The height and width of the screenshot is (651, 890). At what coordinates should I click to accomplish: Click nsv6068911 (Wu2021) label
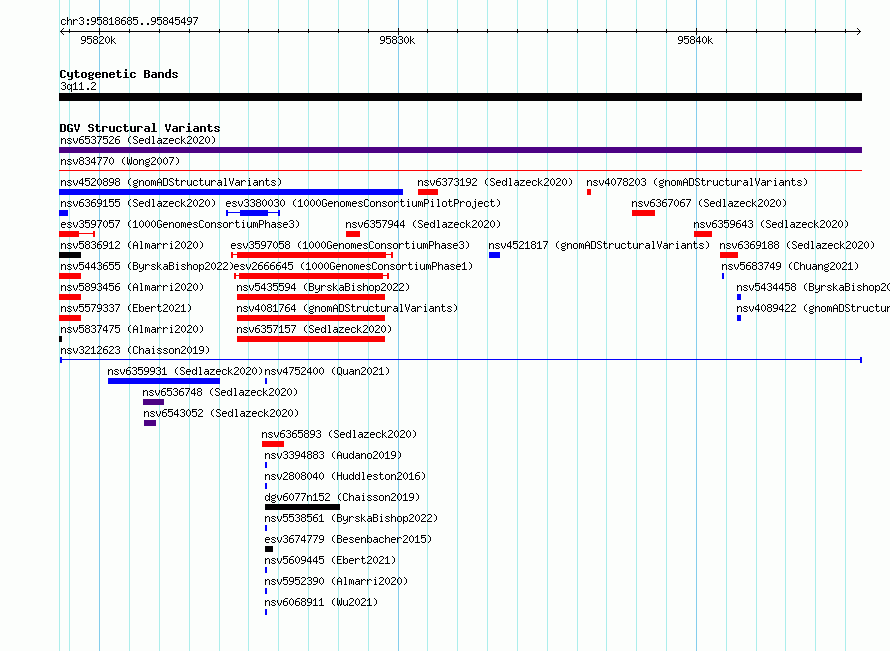321,602
